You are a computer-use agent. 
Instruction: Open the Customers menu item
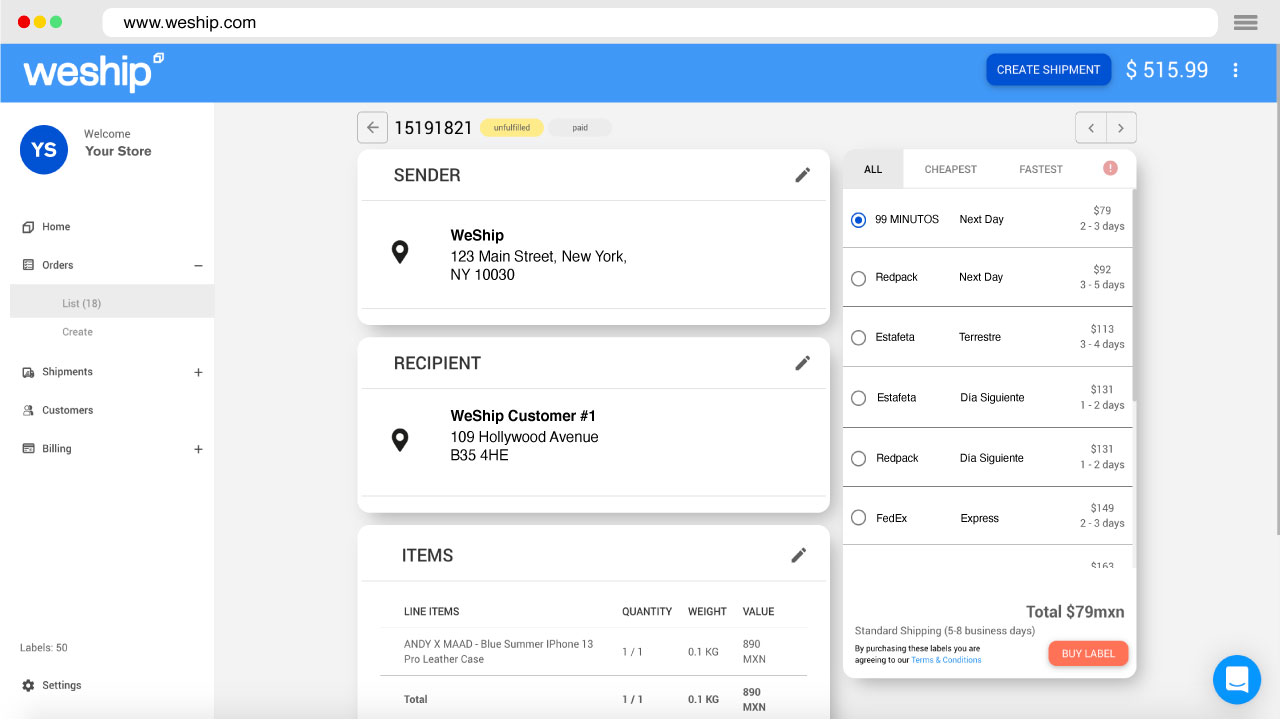click(67, 411)
